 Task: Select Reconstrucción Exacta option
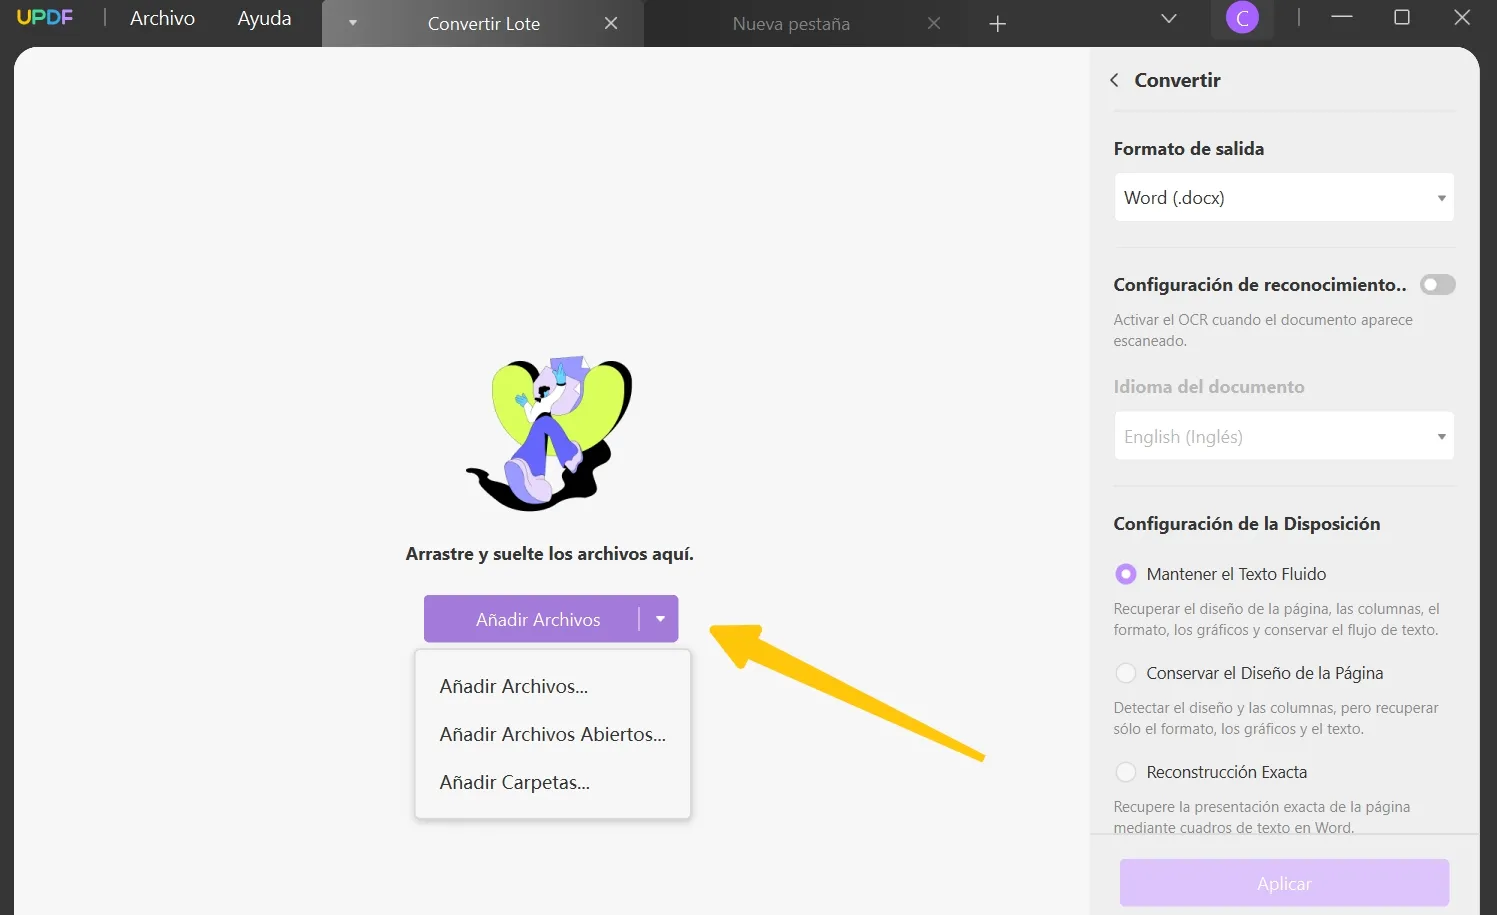point(1126,772)
